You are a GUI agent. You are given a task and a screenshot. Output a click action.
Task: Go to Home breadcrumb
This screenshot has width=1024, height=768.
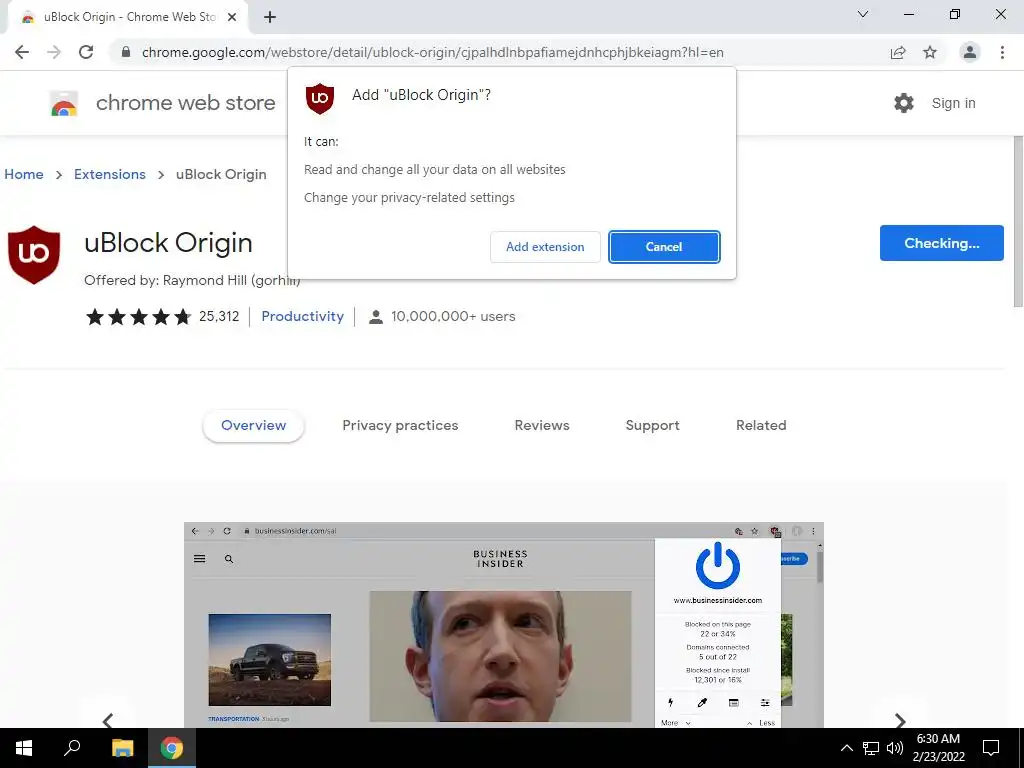[24, 174]
